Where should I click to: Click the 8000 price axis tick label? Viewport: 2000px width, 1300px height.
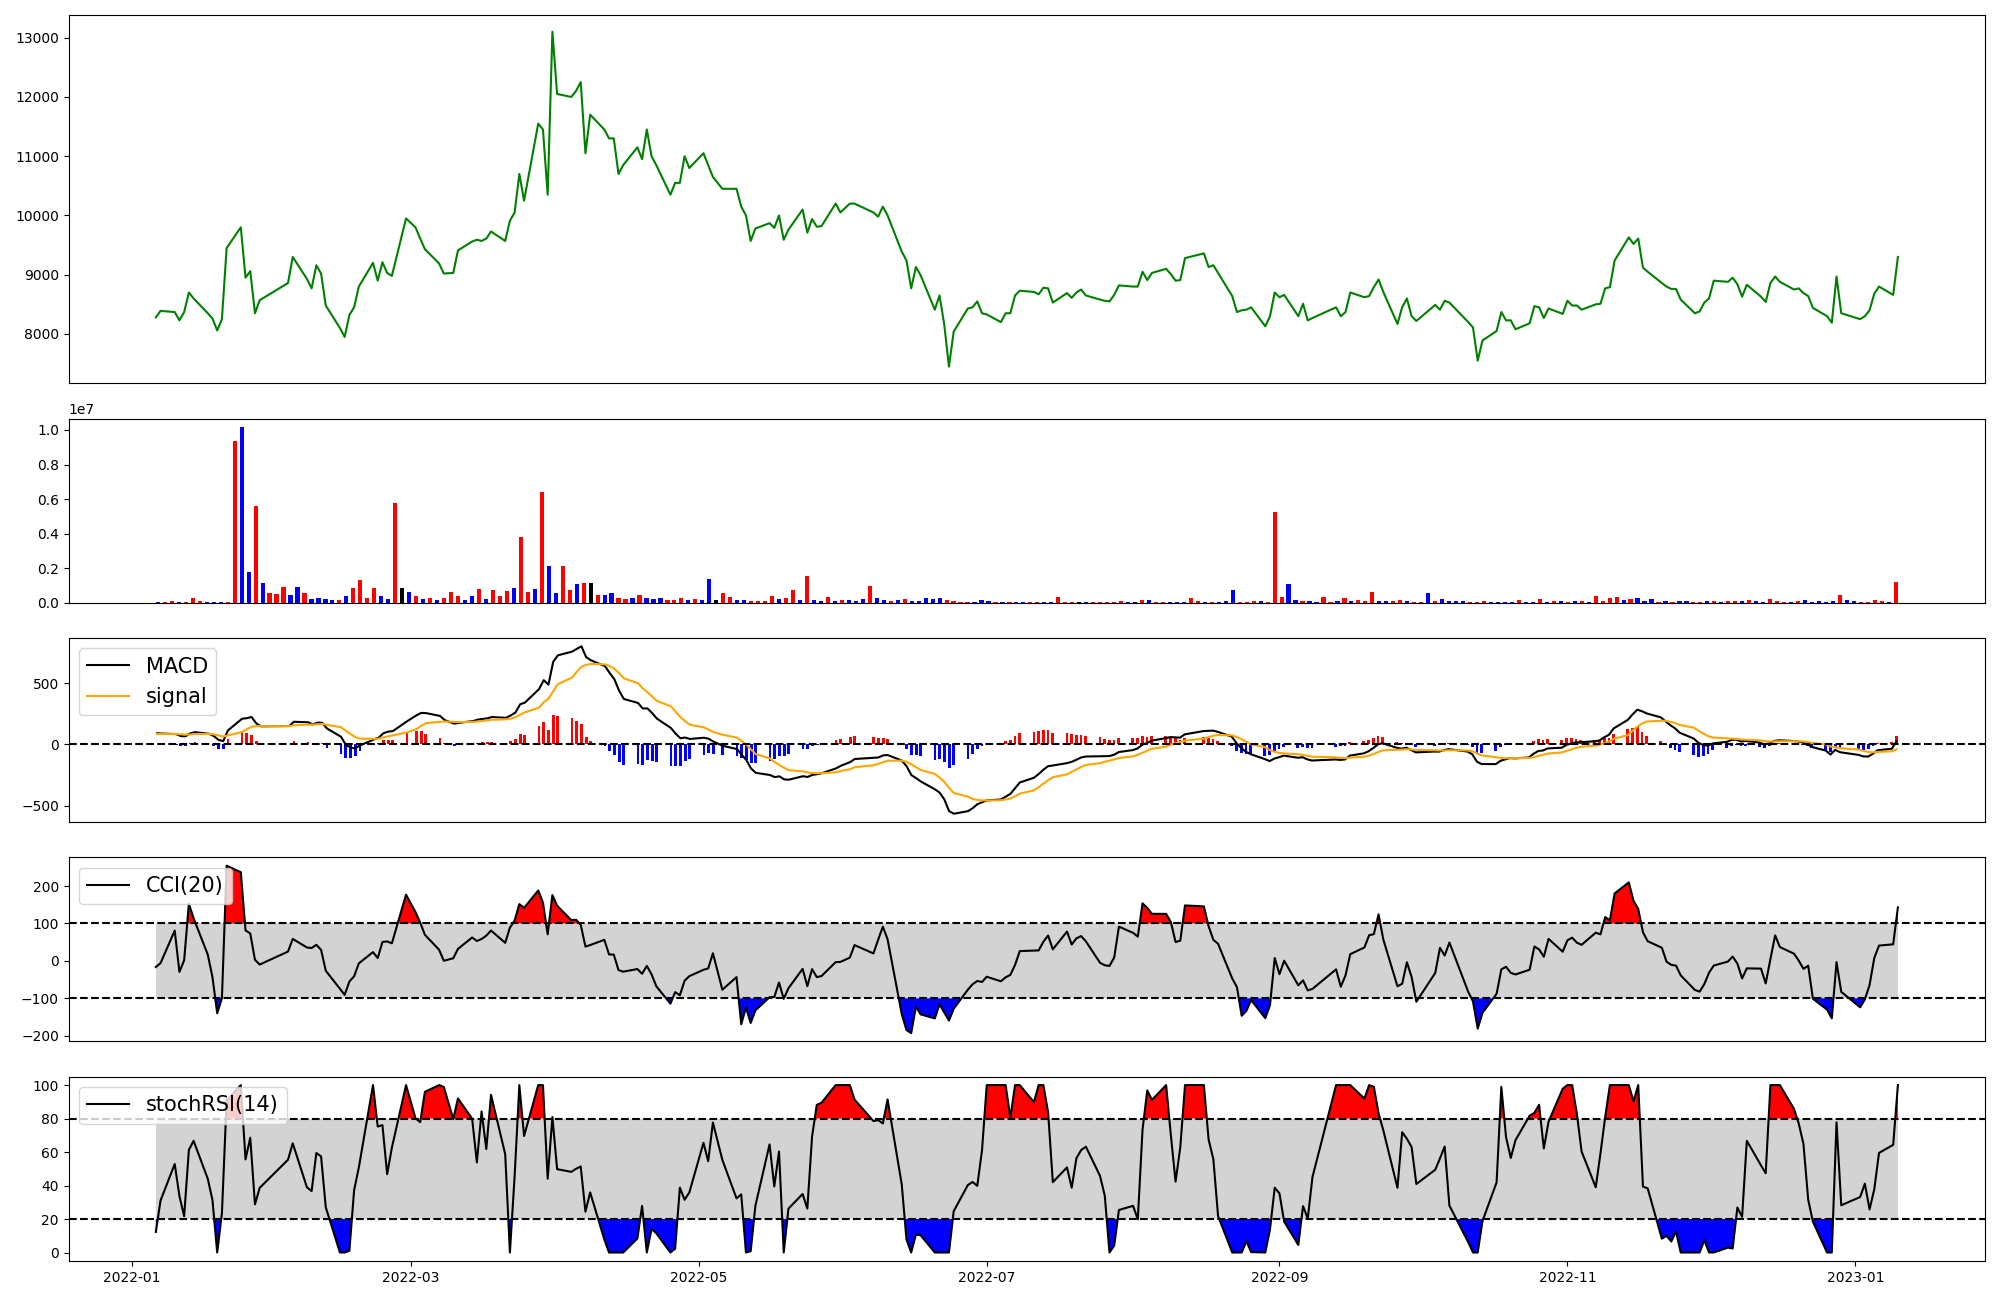[42, 335]
